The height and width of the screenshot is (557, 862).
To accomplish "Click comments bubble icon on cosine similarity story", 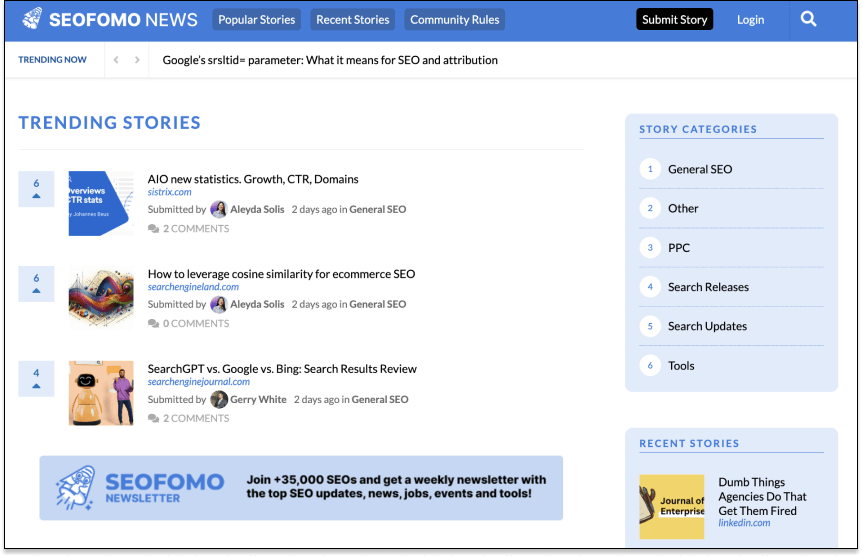I will (153, 324).
